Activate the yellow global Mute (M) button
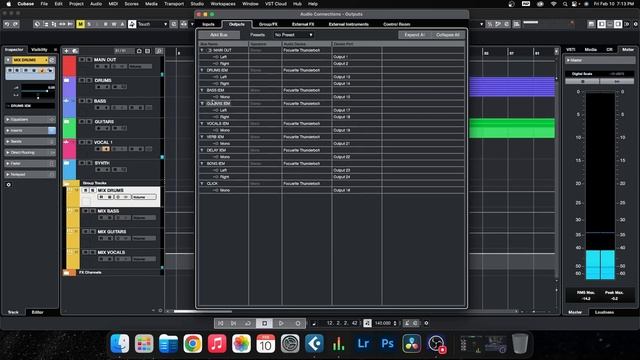640x360 pixels. [80, 24]
